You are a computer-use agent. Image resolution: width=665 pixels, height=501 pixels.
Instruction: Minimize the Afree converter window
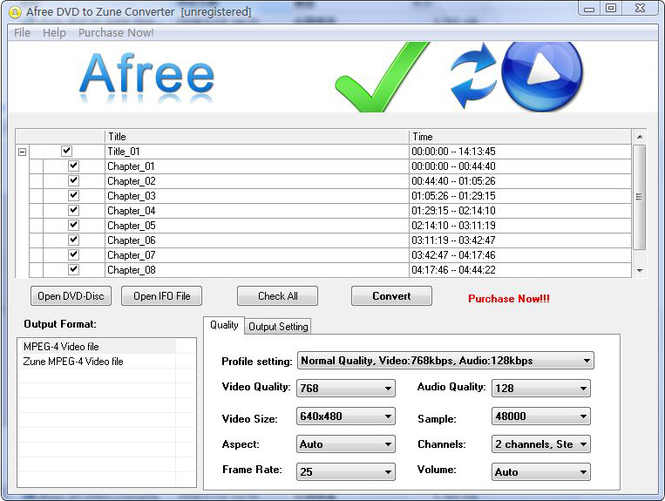tap(589, 8)
